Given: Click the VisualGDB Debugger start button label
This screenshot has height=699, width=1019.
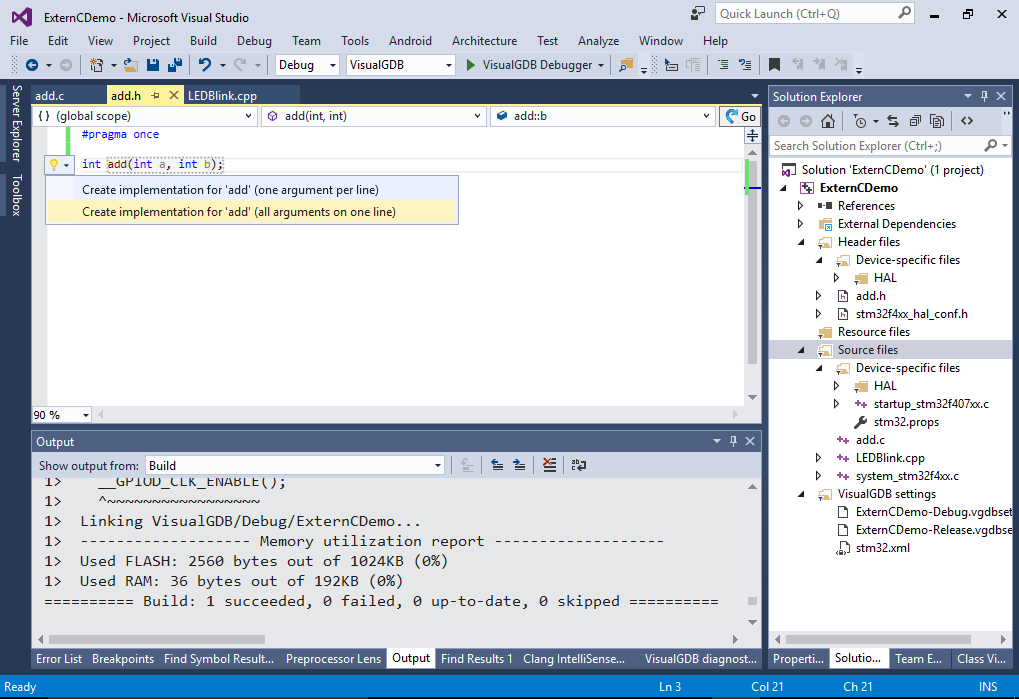Looking at the screenshot, I should pyautogui.click(x=537, y=65).
